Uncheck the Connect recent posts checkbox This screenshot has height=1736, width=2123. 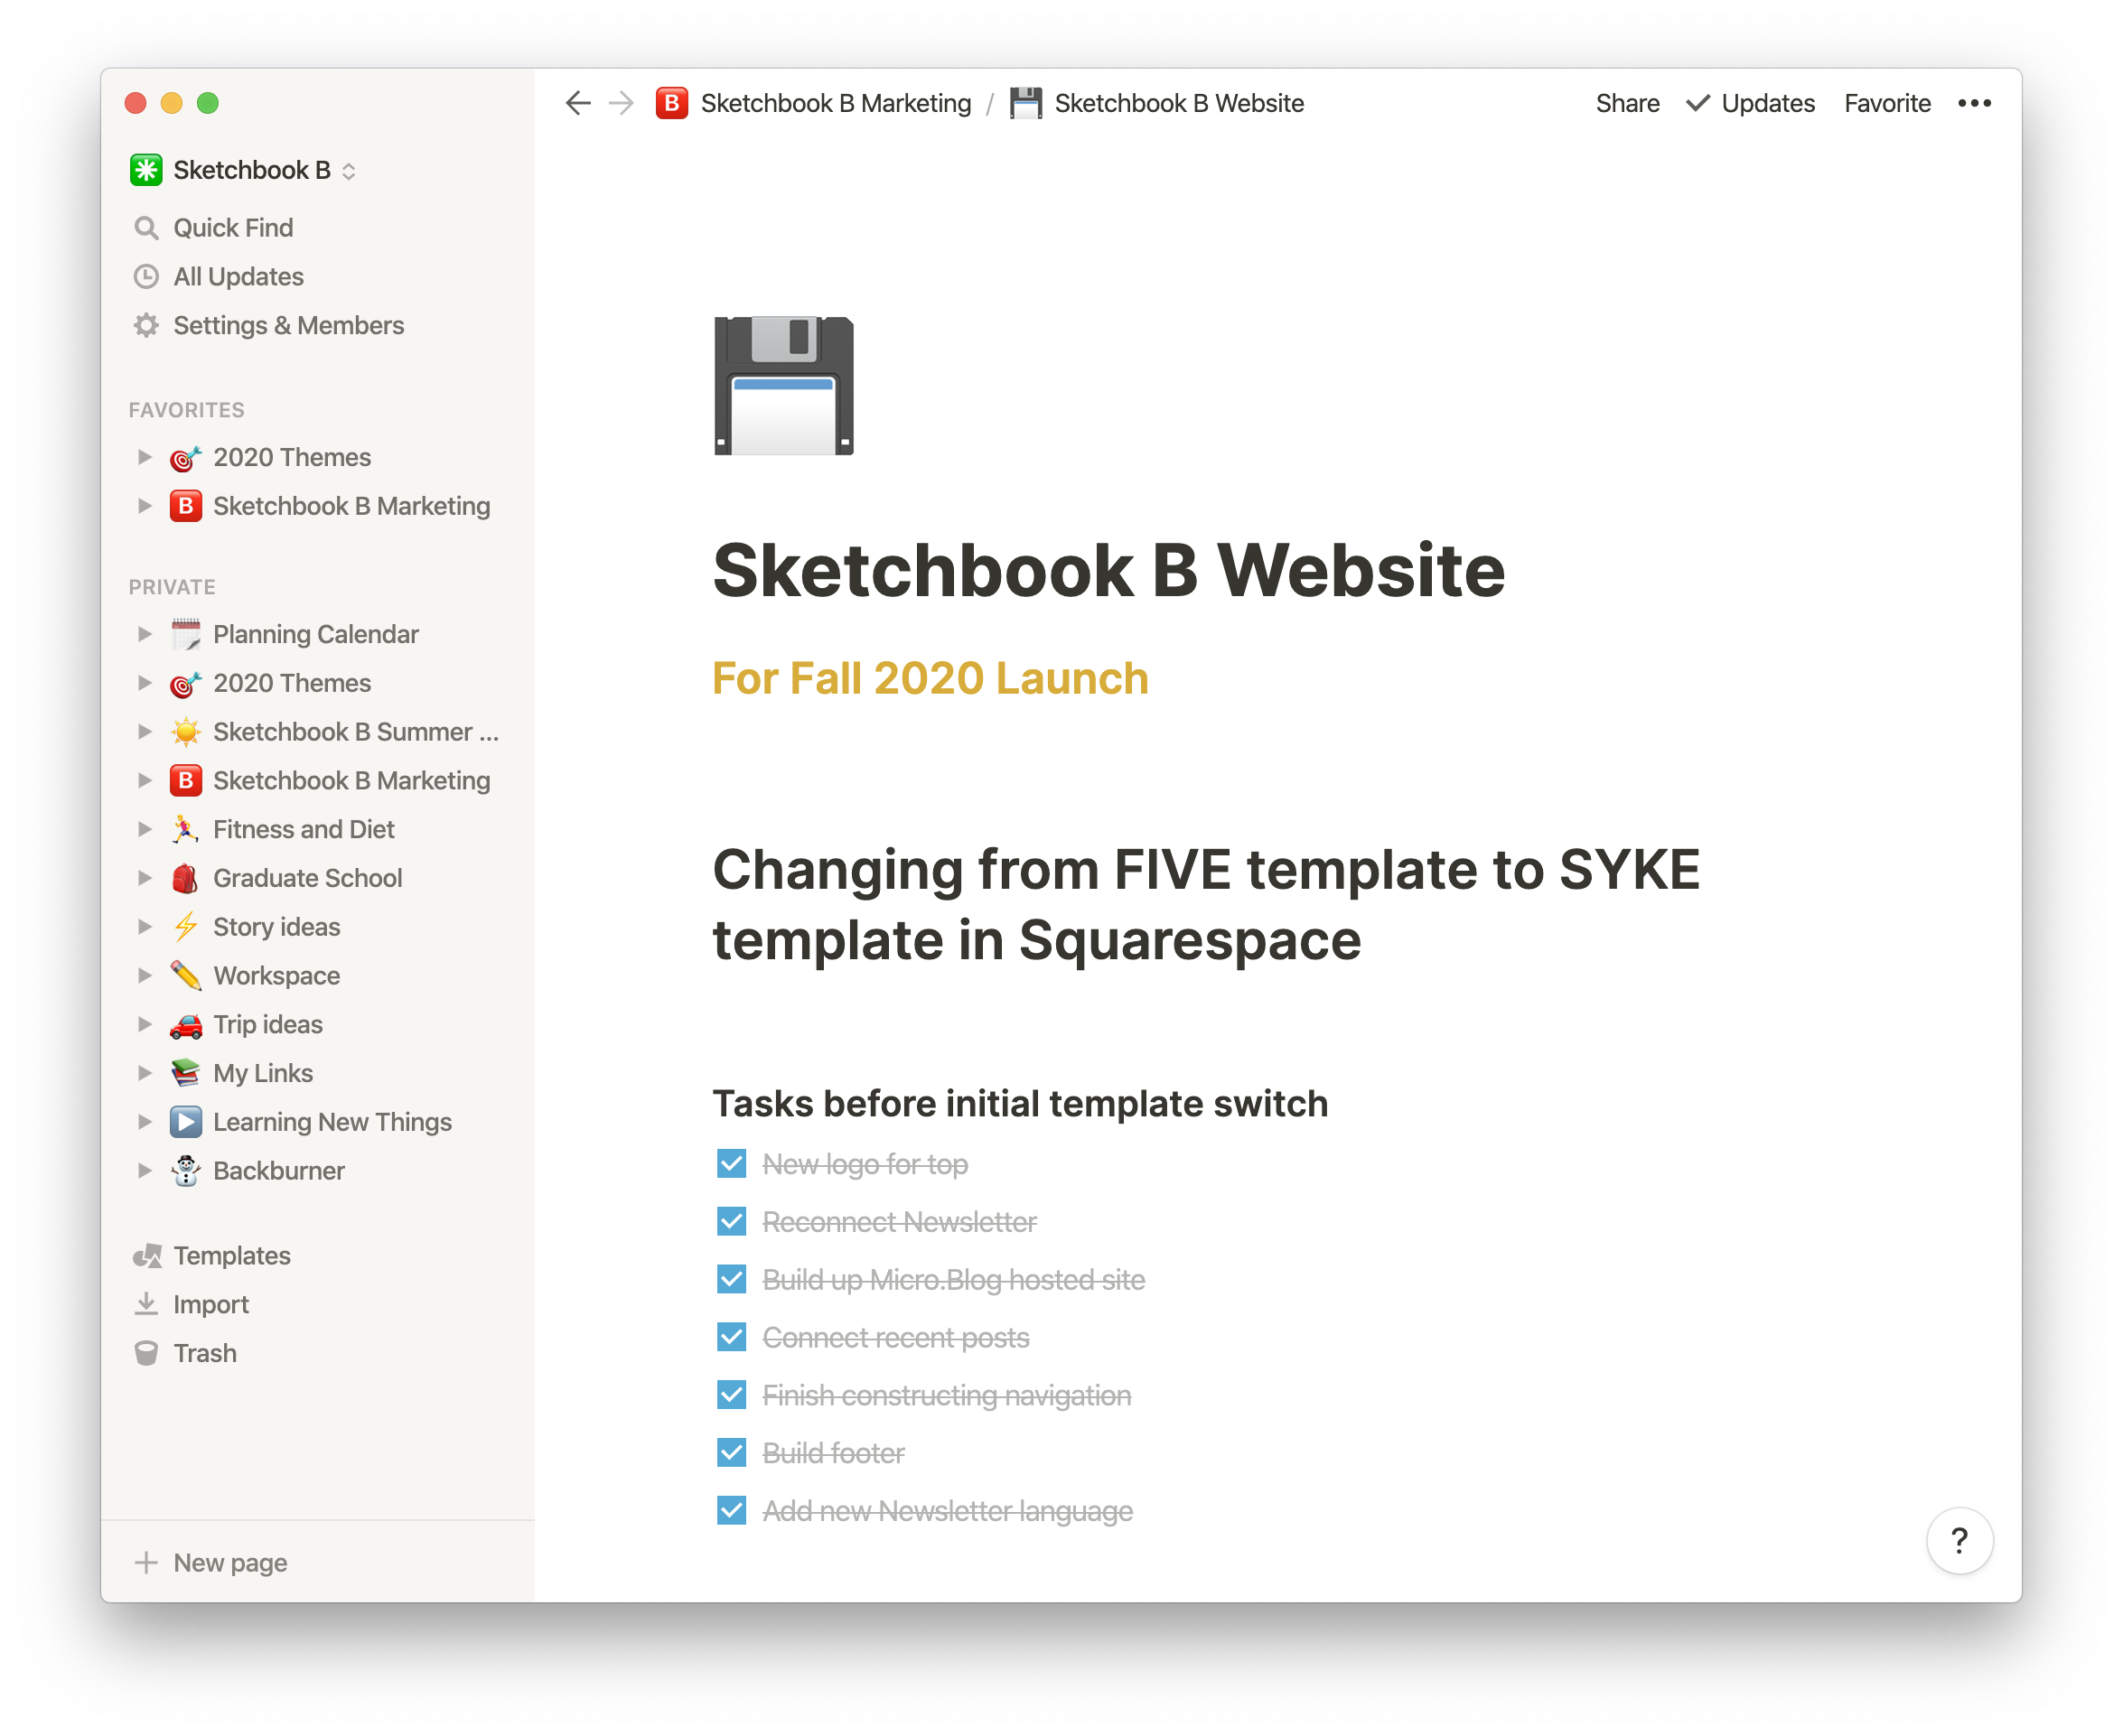(731, 1338)
